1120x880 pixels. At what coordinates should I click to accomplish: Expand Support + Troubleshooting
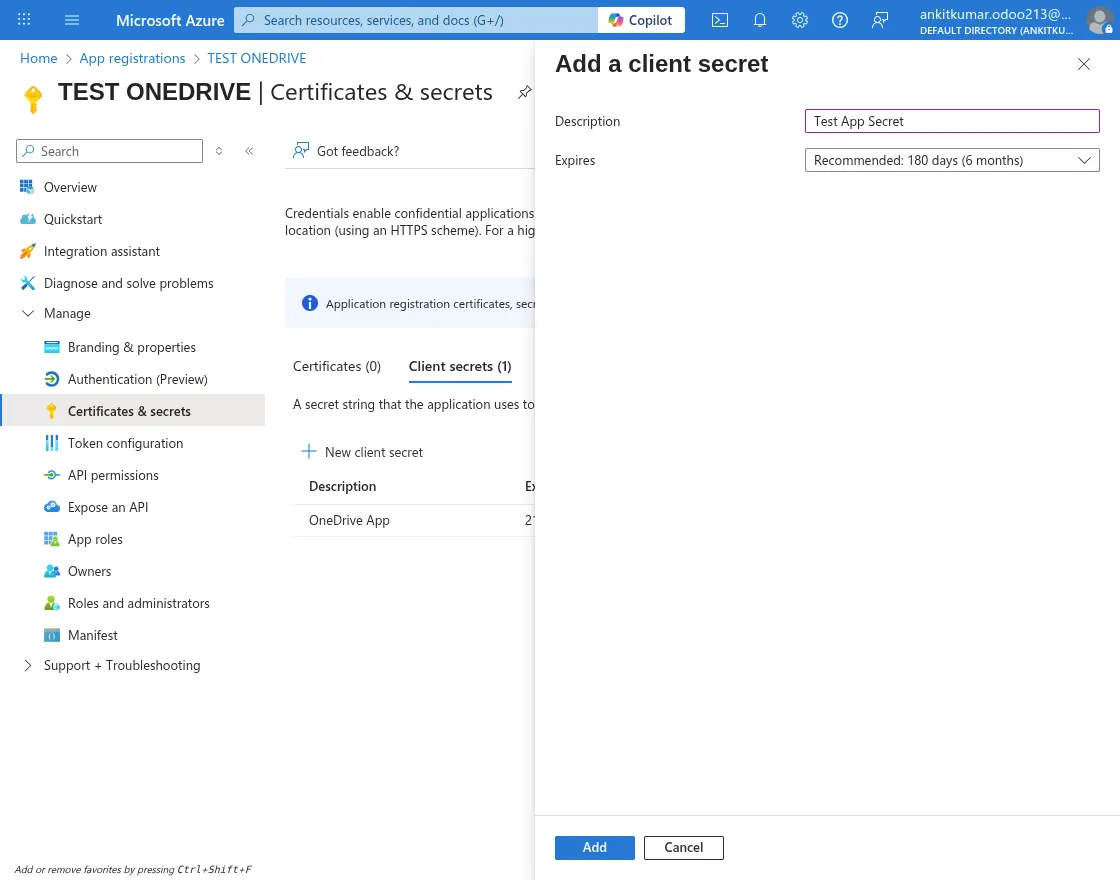click(x=28, y=665)
